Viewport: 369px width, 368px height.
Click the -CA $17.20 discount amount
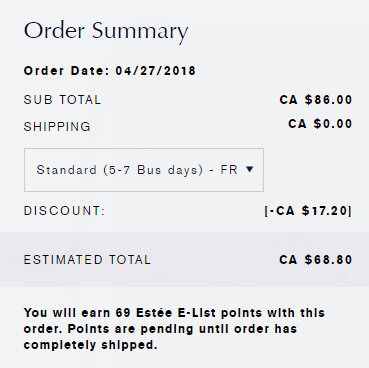[308, 211]
